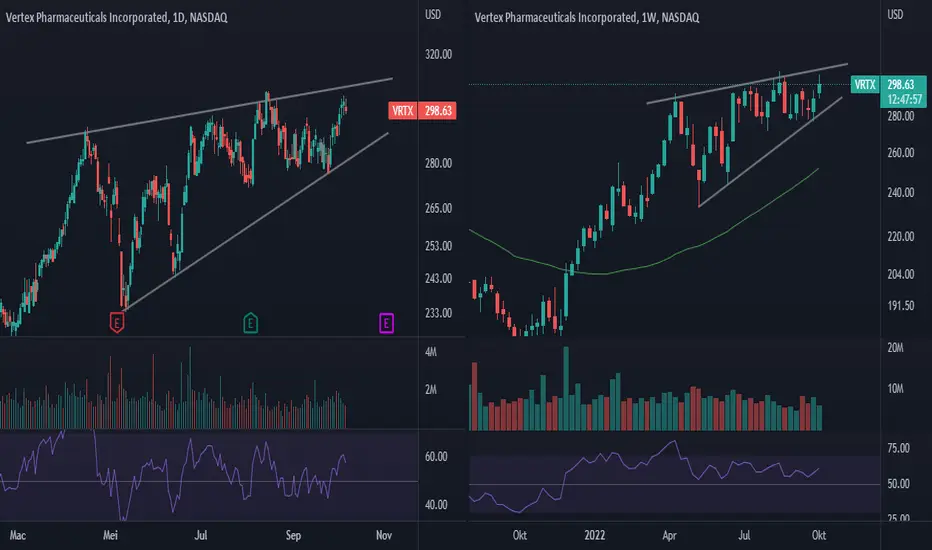The image size is (932, 550).
Task: Select the weekly chart title Vertex Pharmaceuticals 1W
Action: coord(587,17)
